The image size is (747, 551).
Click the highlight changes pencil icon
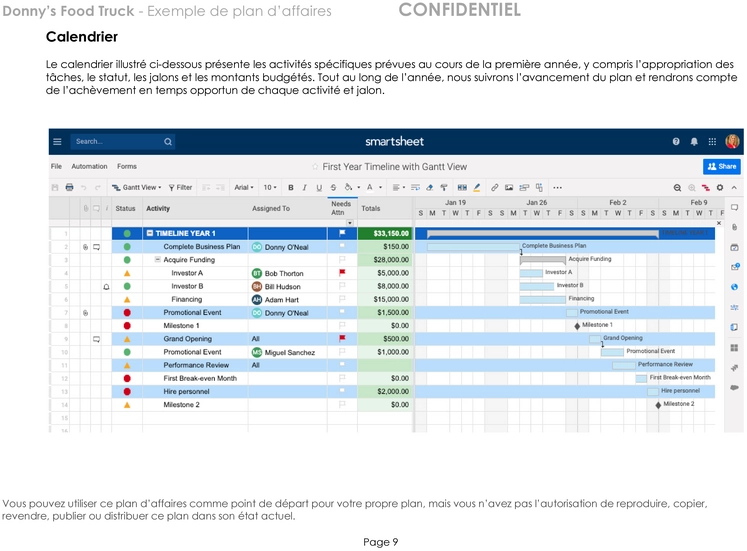click(477, 188)
